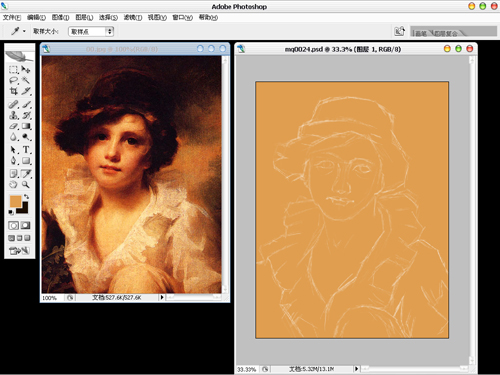Open the File Browser from the options bar
500x375 pixels.
[399, 31]
